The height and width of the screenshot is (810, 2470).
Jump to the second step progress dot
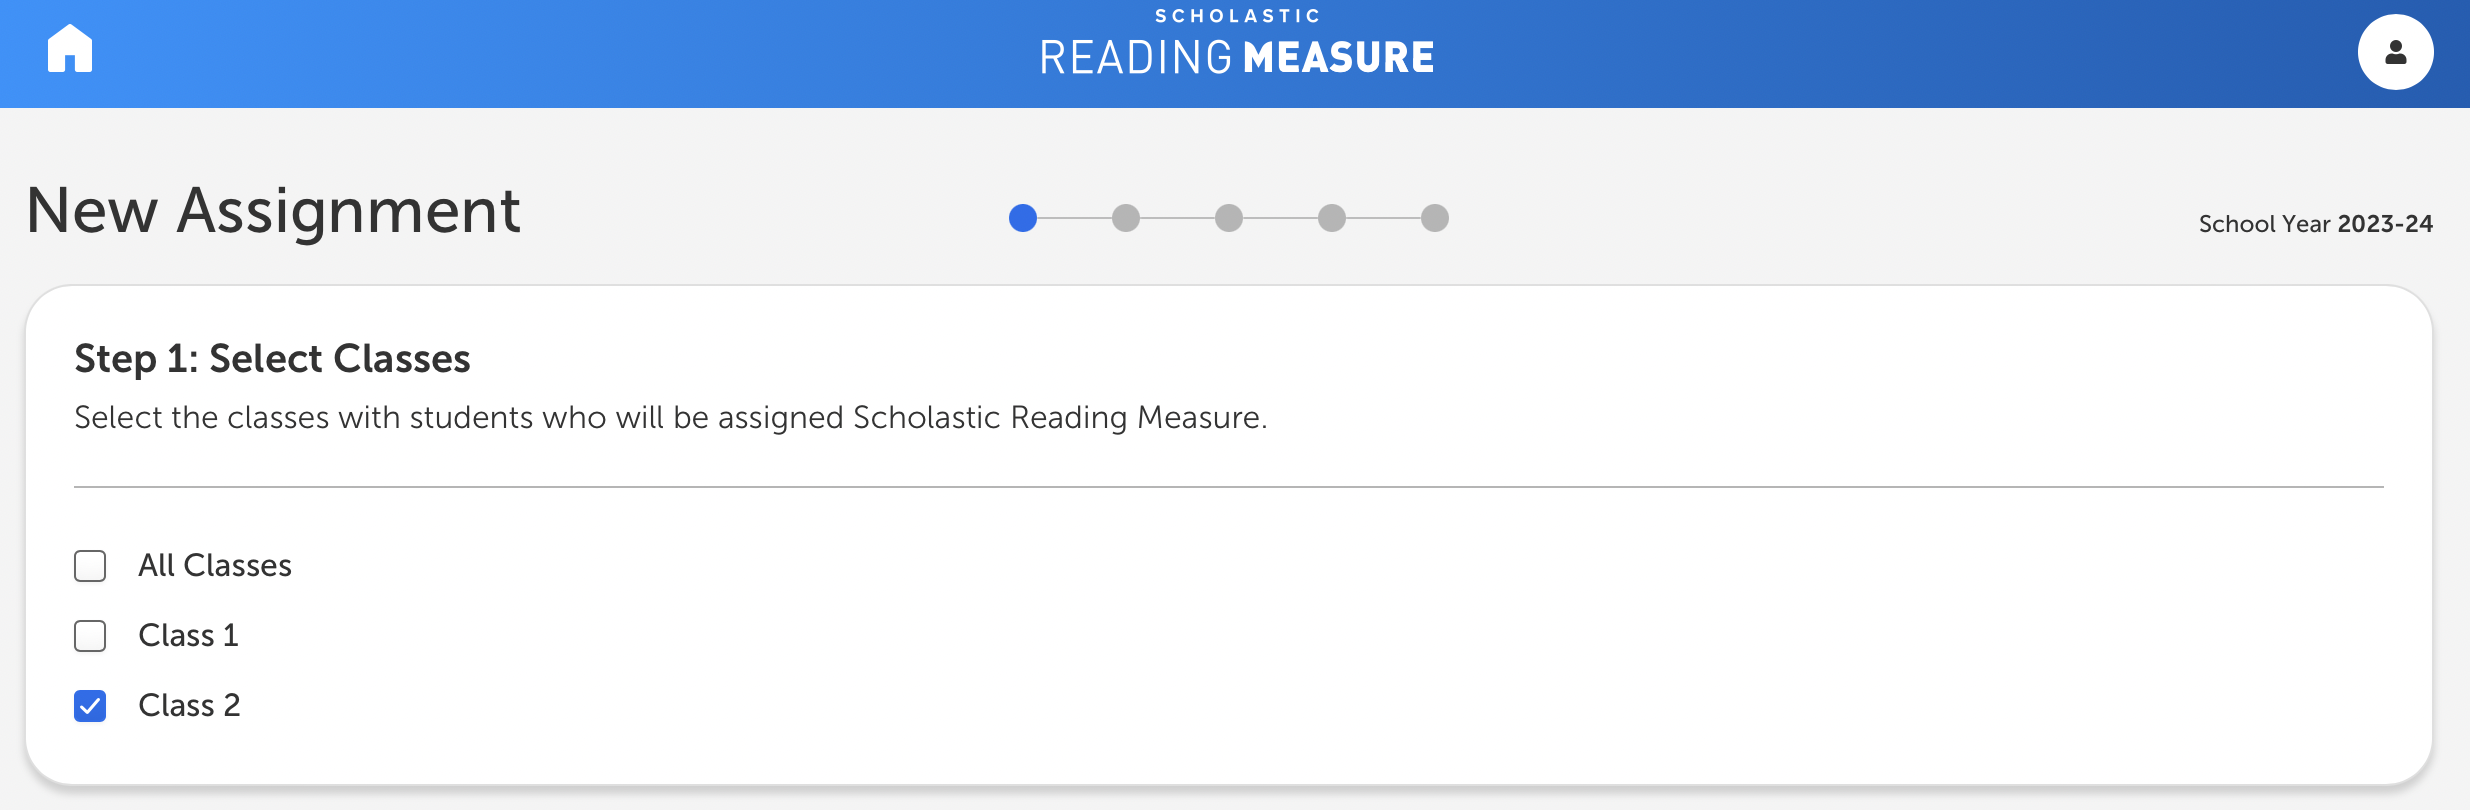[x=1126, y=218]
